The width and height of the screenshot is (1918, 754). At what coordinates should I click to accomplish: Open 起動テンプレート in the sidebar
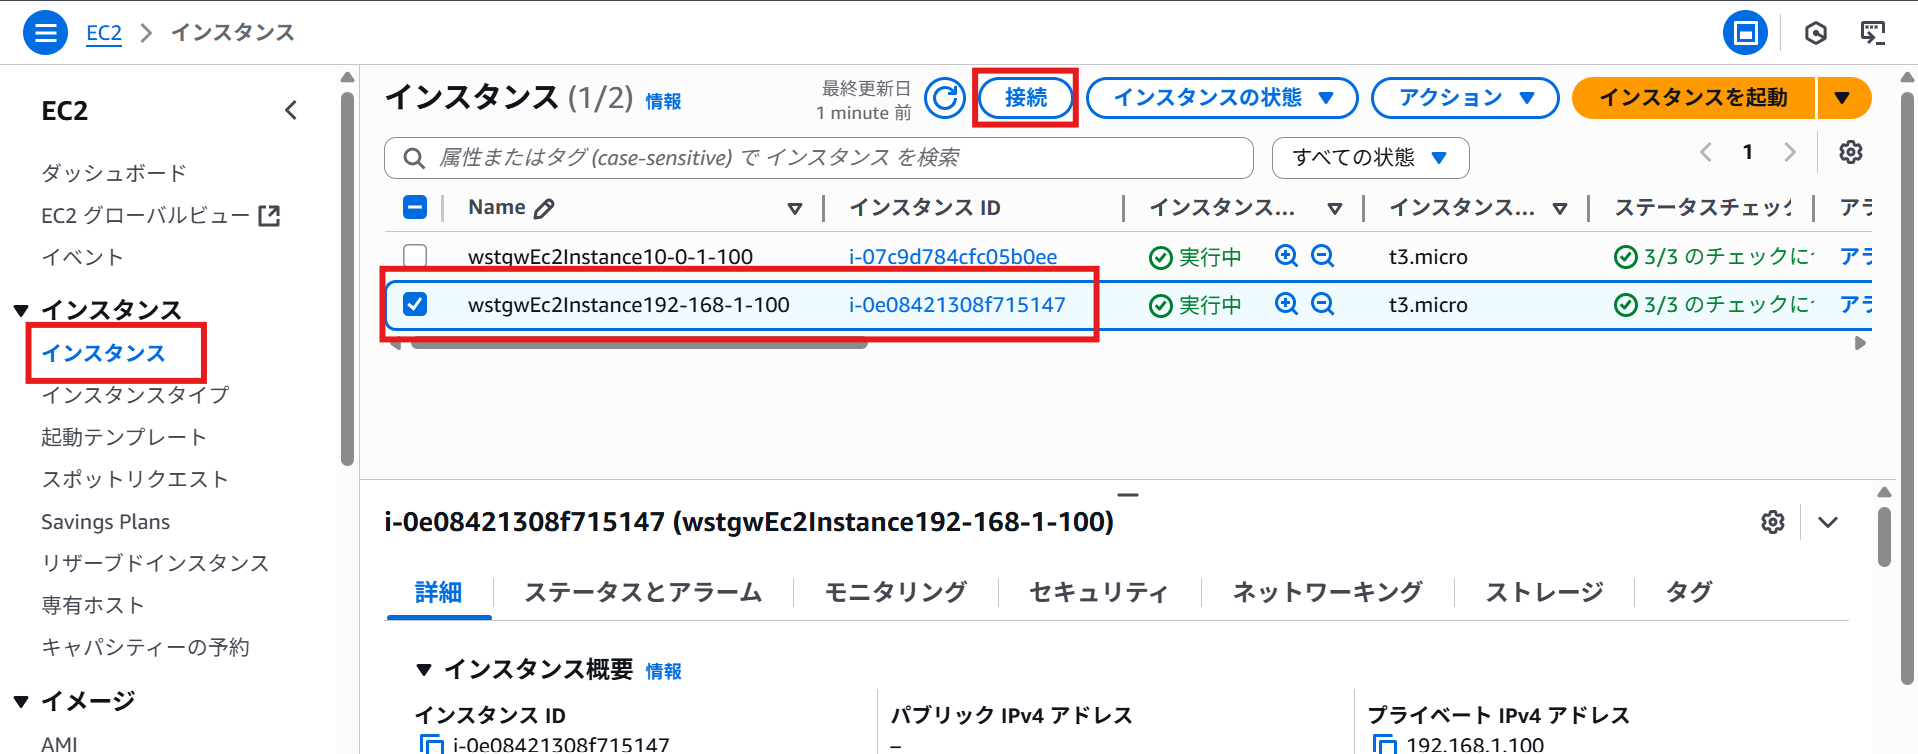pyautogui.click(x=124, y=437)
